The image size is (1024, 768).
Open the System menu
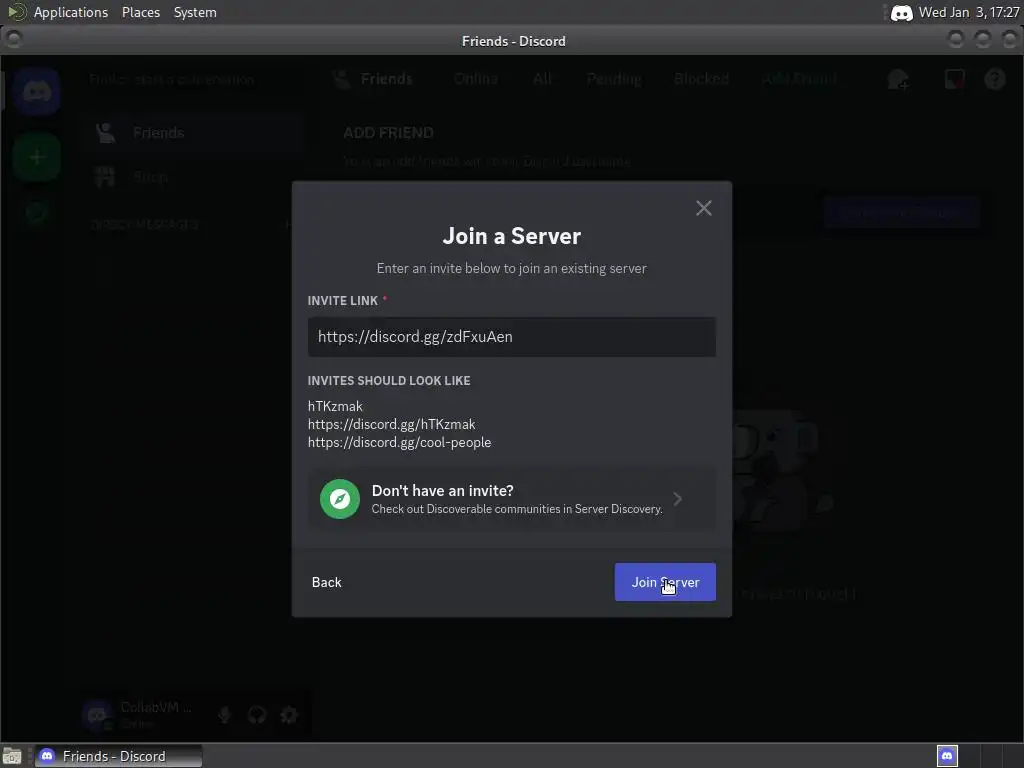coord(195,12)
